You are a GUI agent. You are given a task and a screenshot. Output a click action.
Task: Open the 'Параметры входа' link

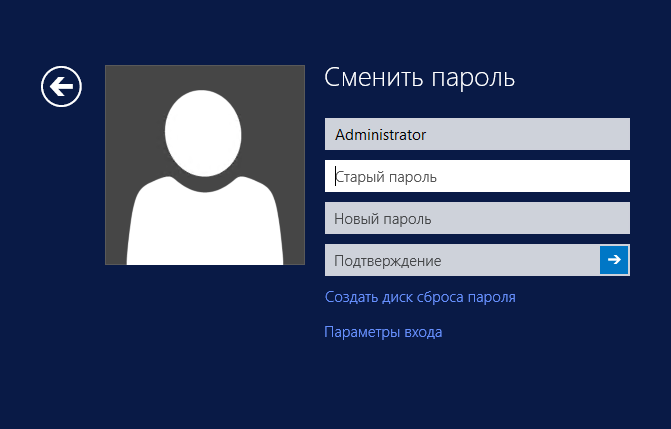click(x=383, y=332)
